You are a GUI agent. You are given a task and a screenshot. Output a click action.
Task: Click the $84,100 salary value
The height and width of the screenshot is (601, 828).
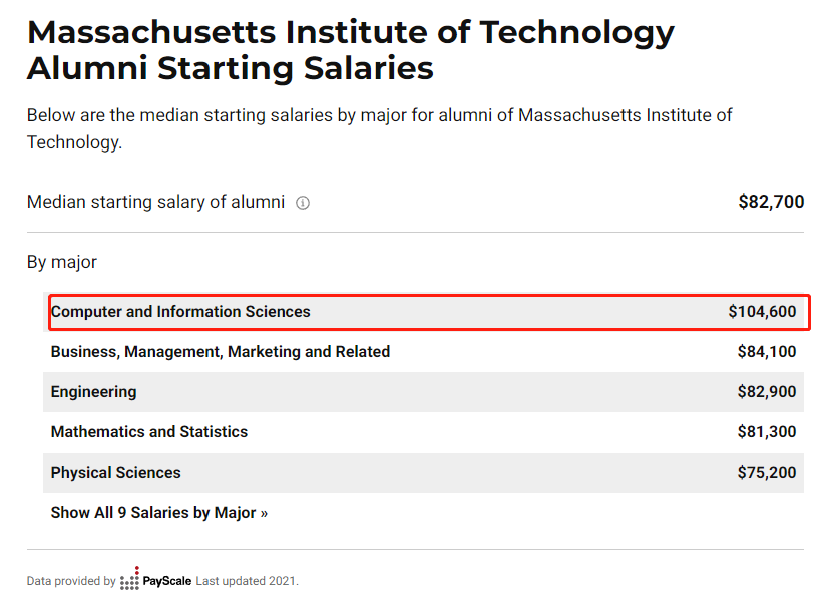pos(767,352)
